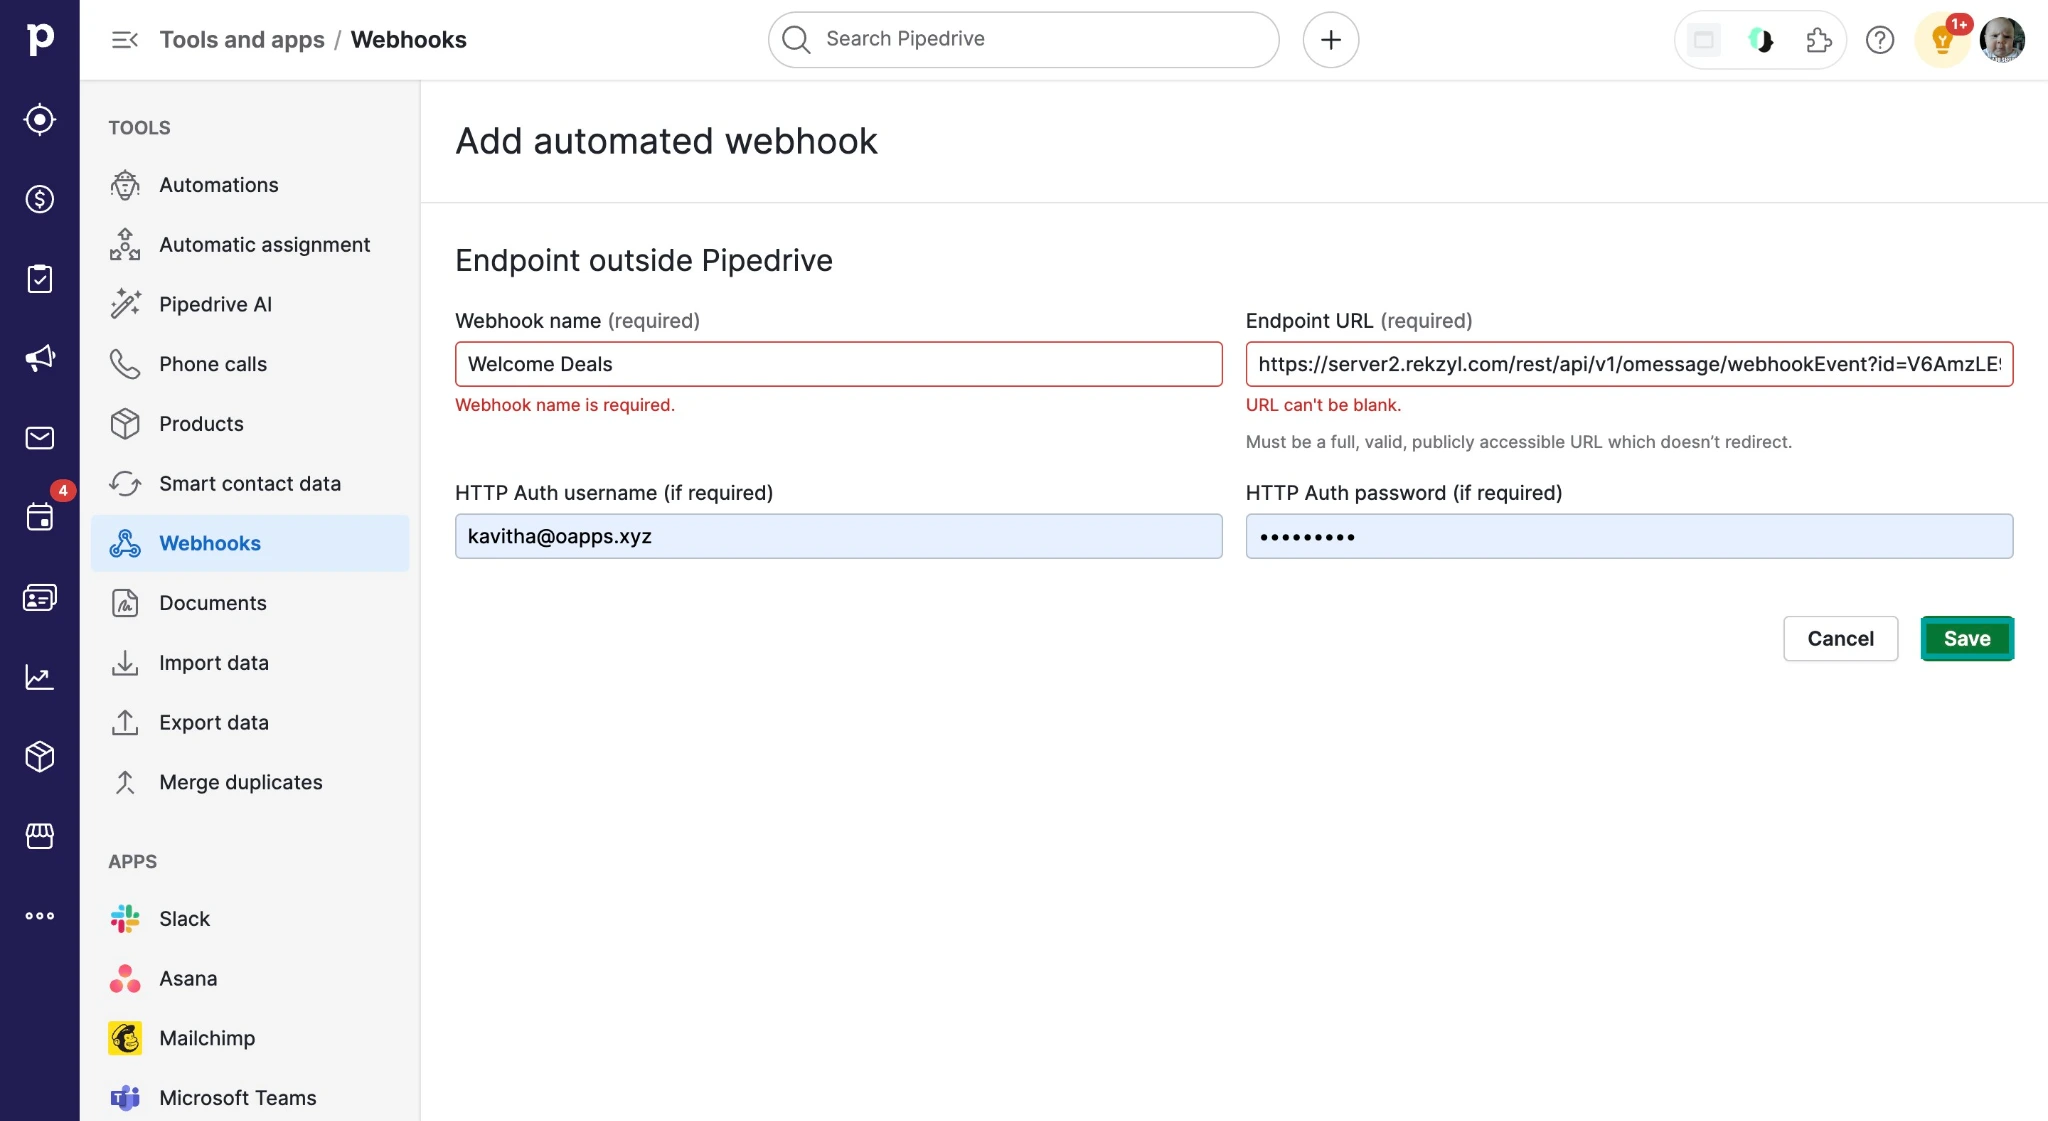The image size is (2048, 1121).
Task: Open Automations in tools menu
Action: 250,185
